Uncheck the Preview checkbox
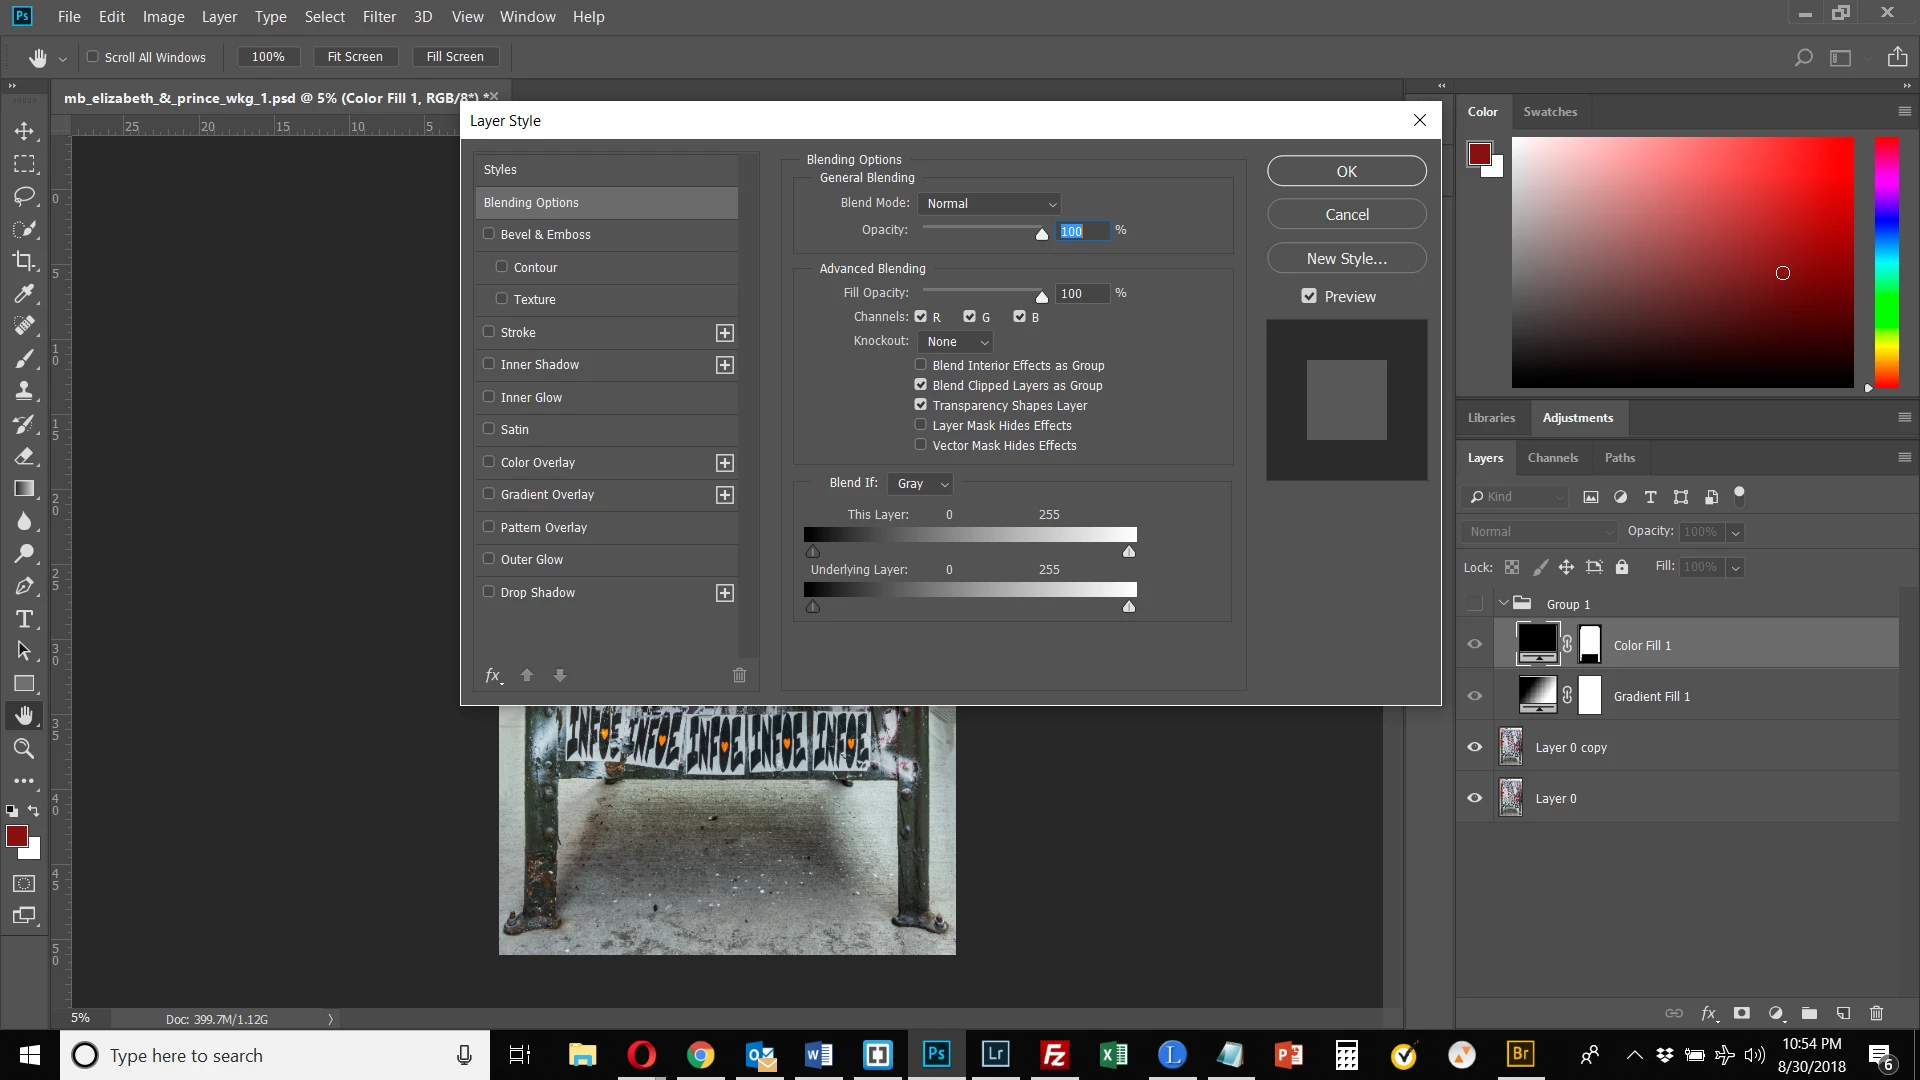This screenshot has height=1080, width=1920. (x=1309, y=296)
